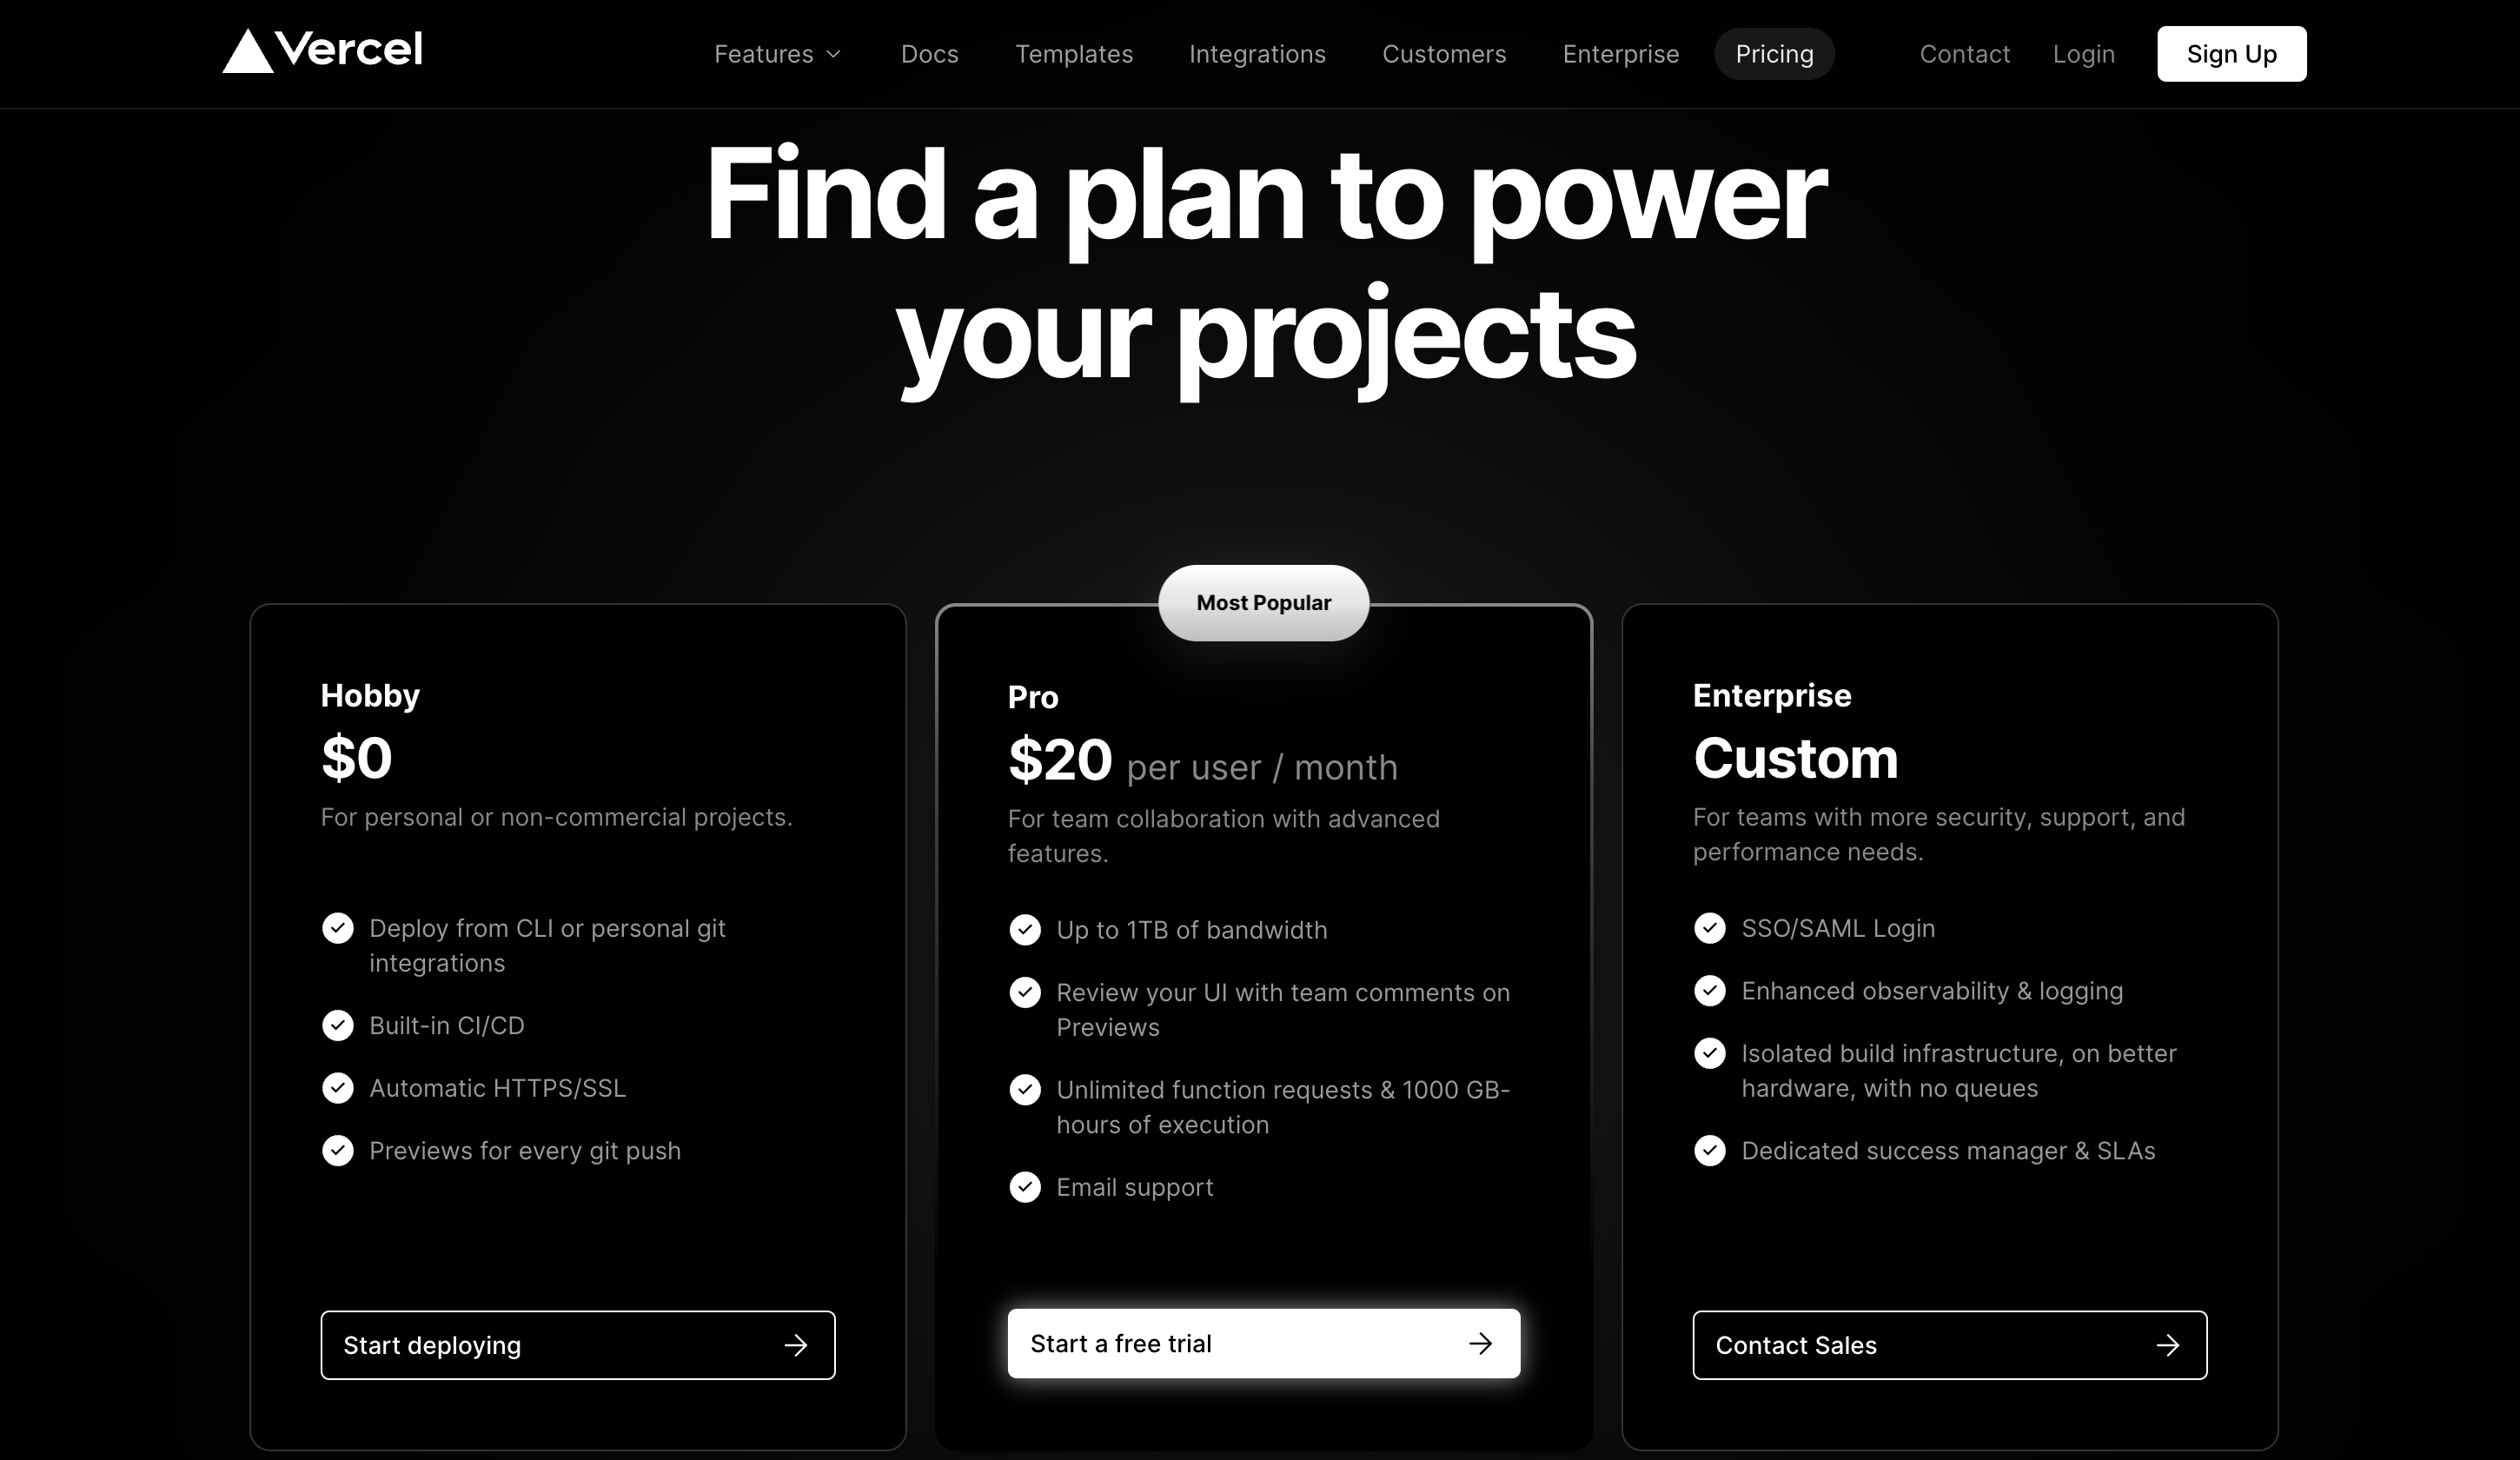
Task: Expand the Features navigation dropdown
Action: pyautogui.click(x=777, y=52)
